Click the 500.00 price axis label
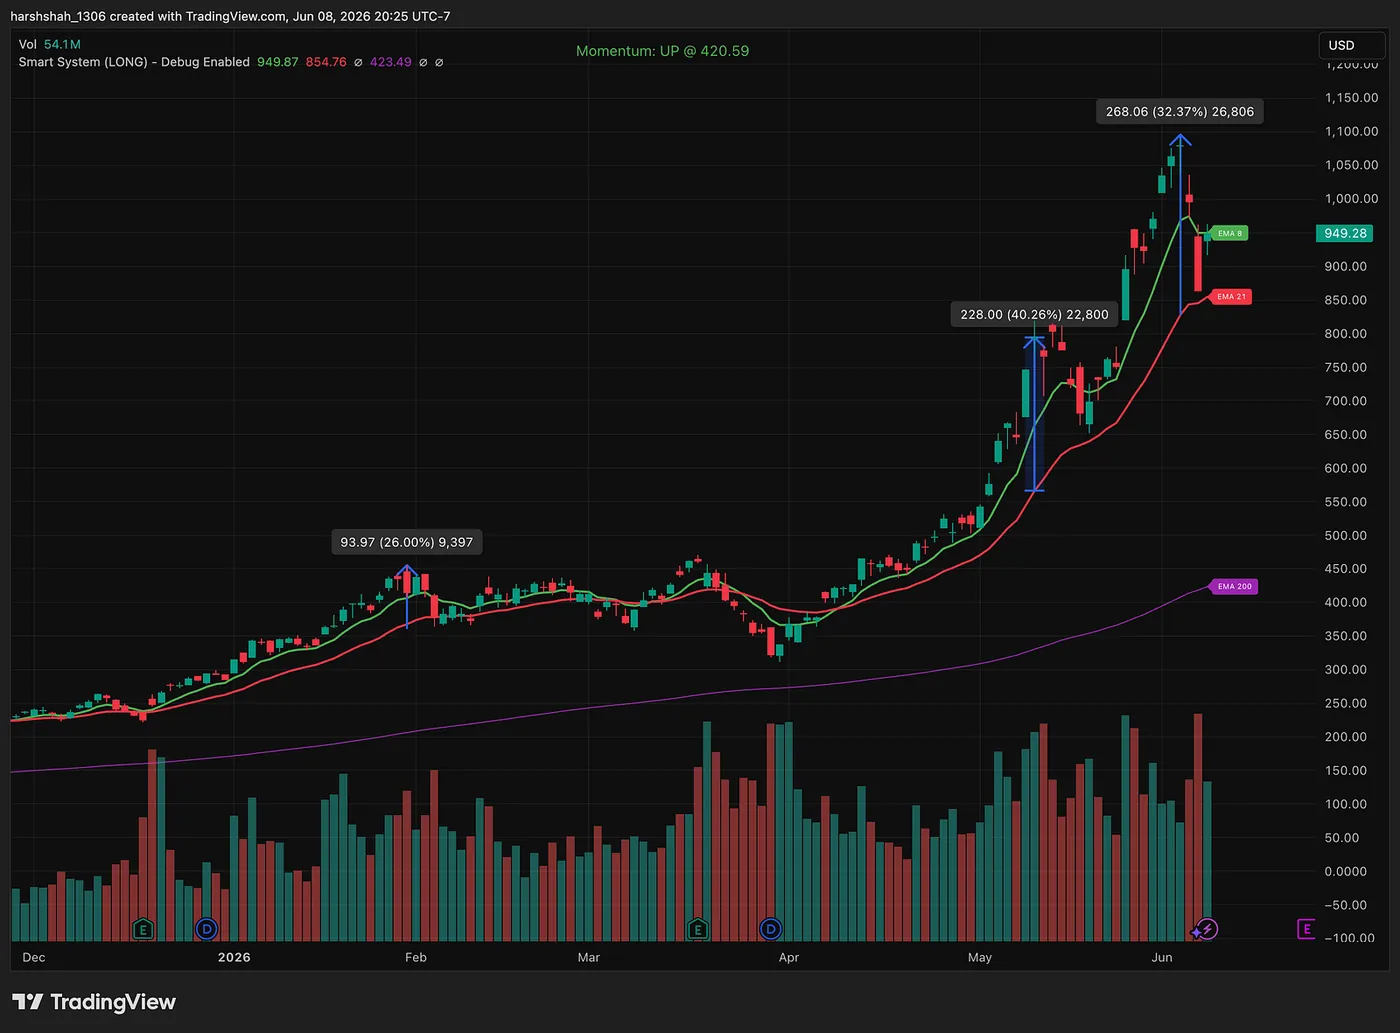Image resolution: width=1400 pixels, height=1033 pixels. [x=1346, y=535]
